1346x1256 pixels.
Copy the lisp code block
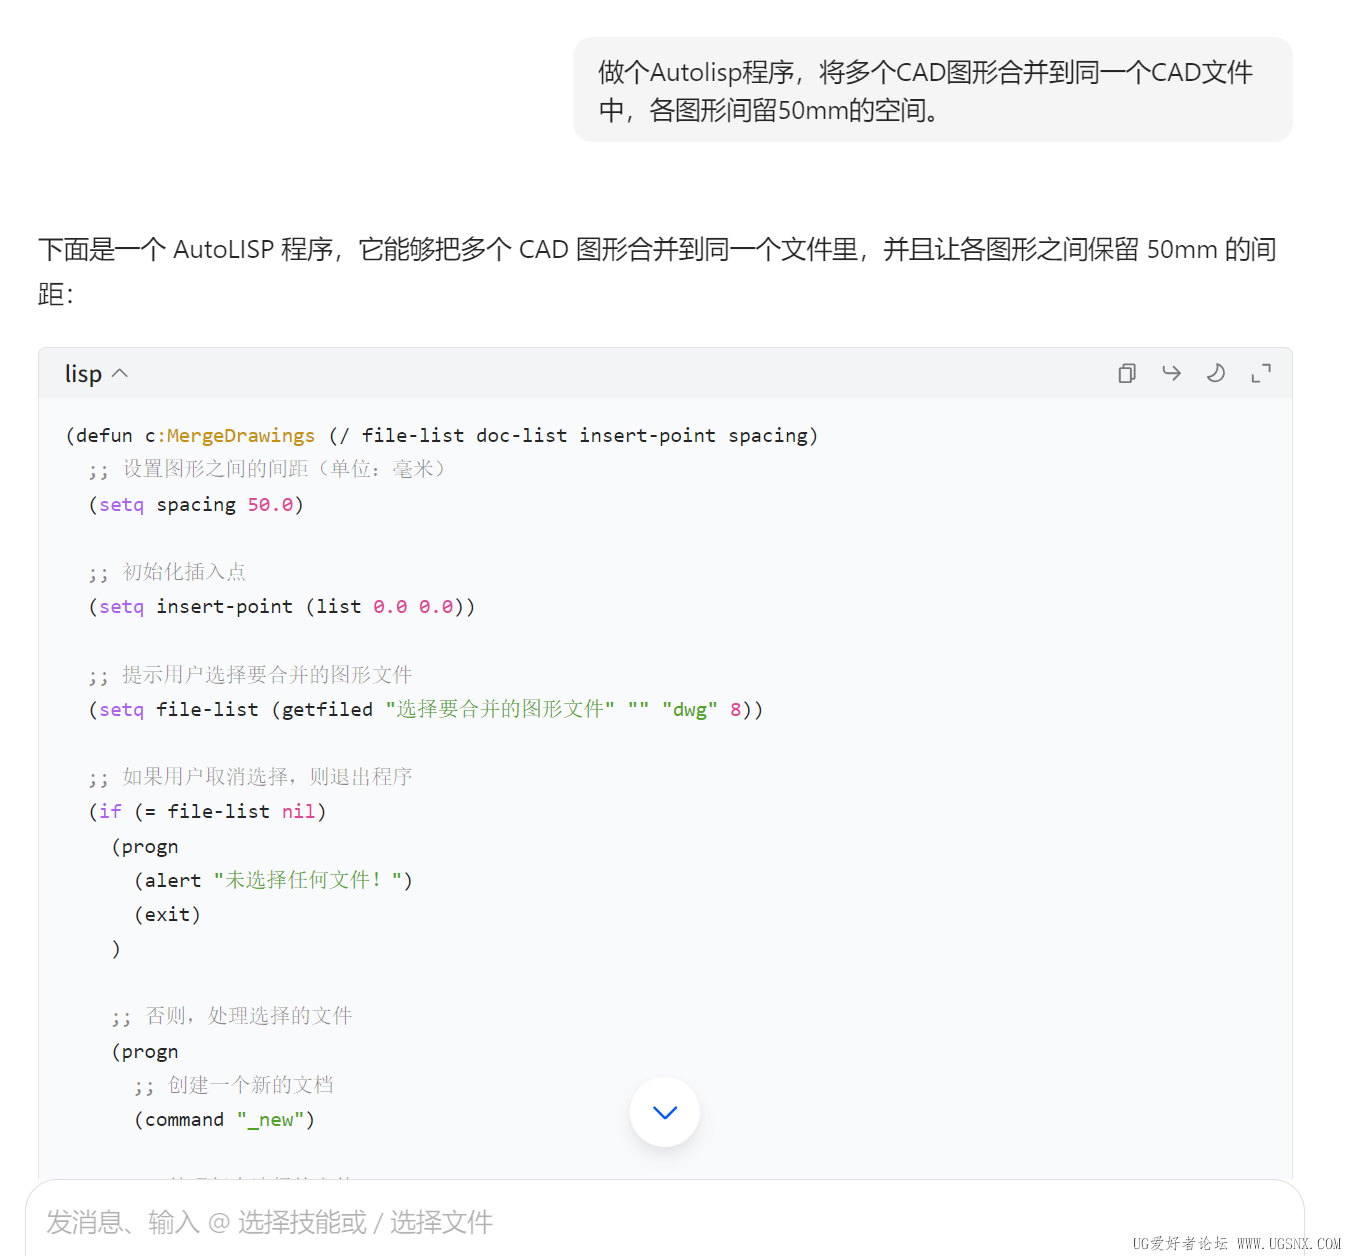tap(1127, 373)
